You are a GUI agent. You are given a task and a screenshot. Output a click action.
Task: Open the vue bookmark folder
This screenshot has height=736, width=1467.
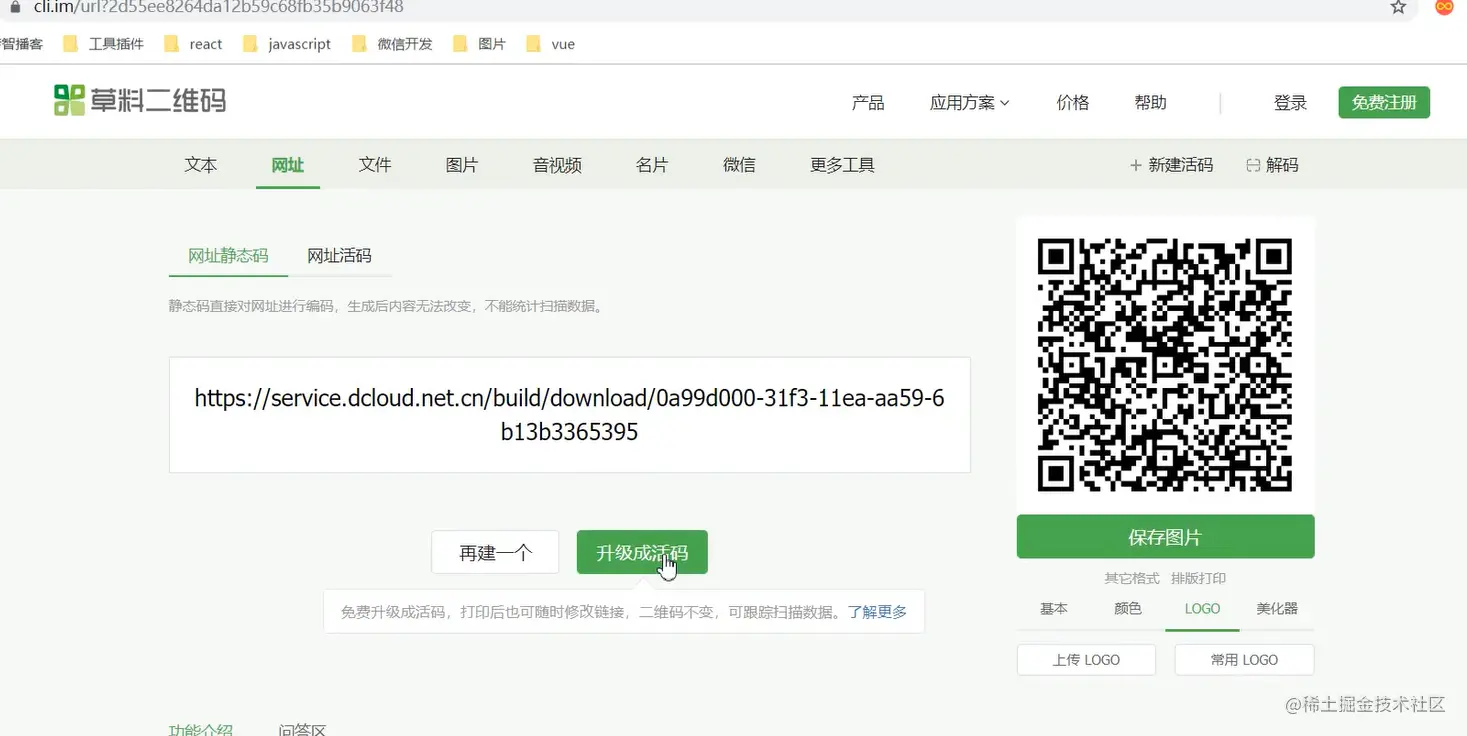[550, 44]
